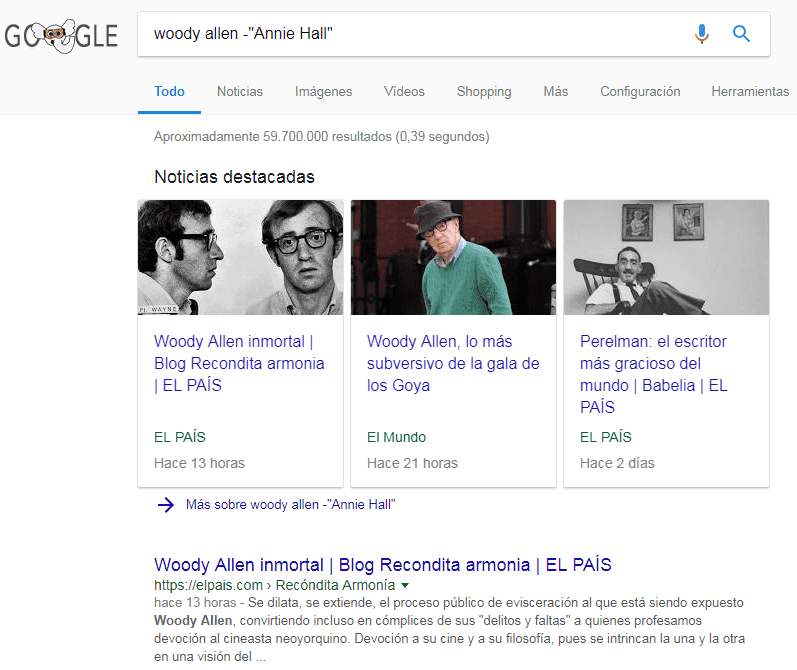Open the black-and-white Woody Allen mugshot thumbnail

pyautogui.click(x=240, y=257)
